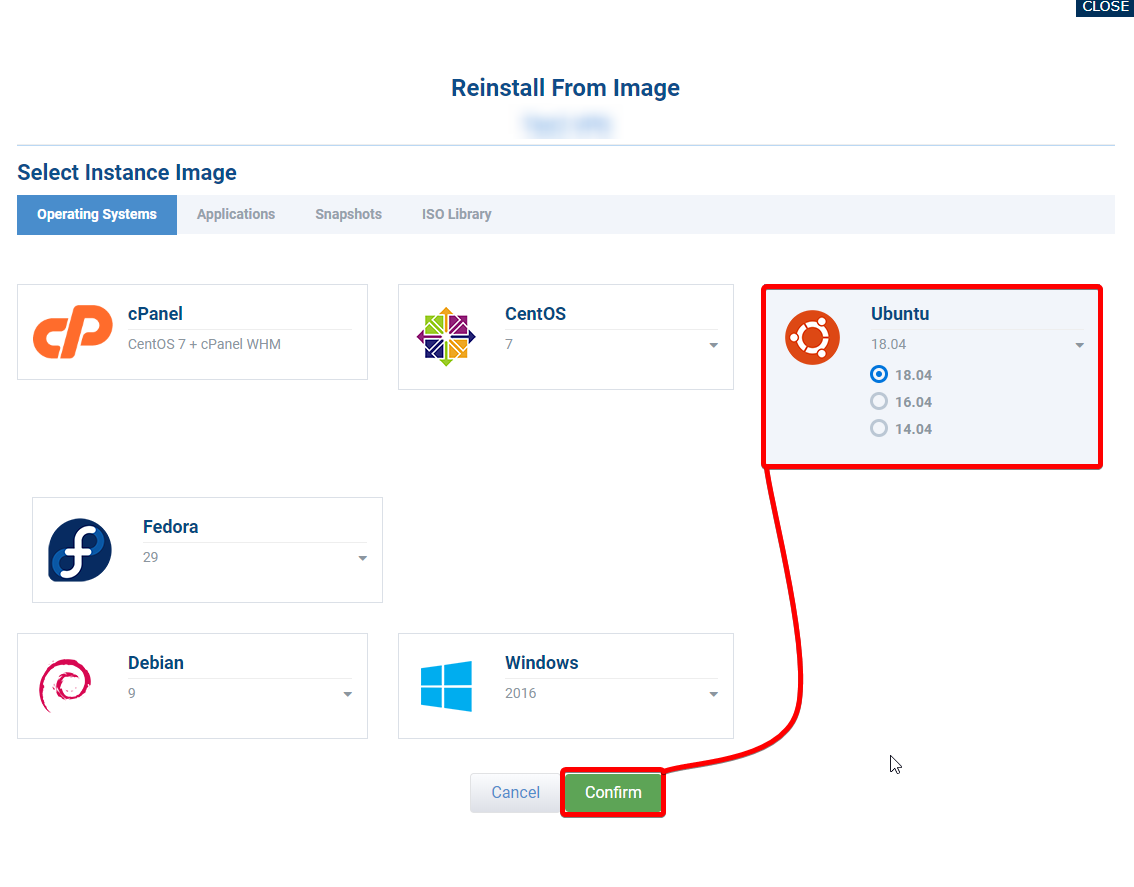This screenshot has width=1134, height=887.
Task: Close the reinstall dialog with CLOSE
Action: tap(1104, 7)
